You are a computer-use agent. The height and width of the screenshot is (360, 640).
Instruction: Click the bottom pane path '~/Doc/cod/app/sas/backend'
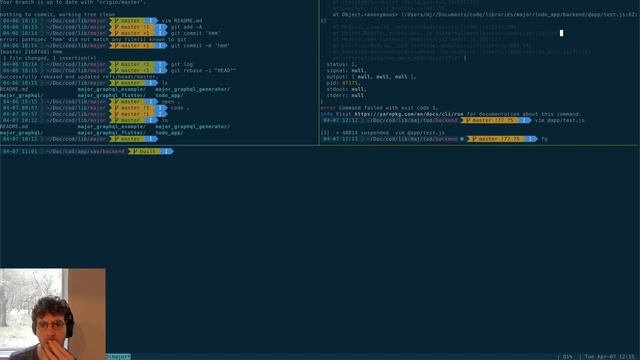coord(86,151)
